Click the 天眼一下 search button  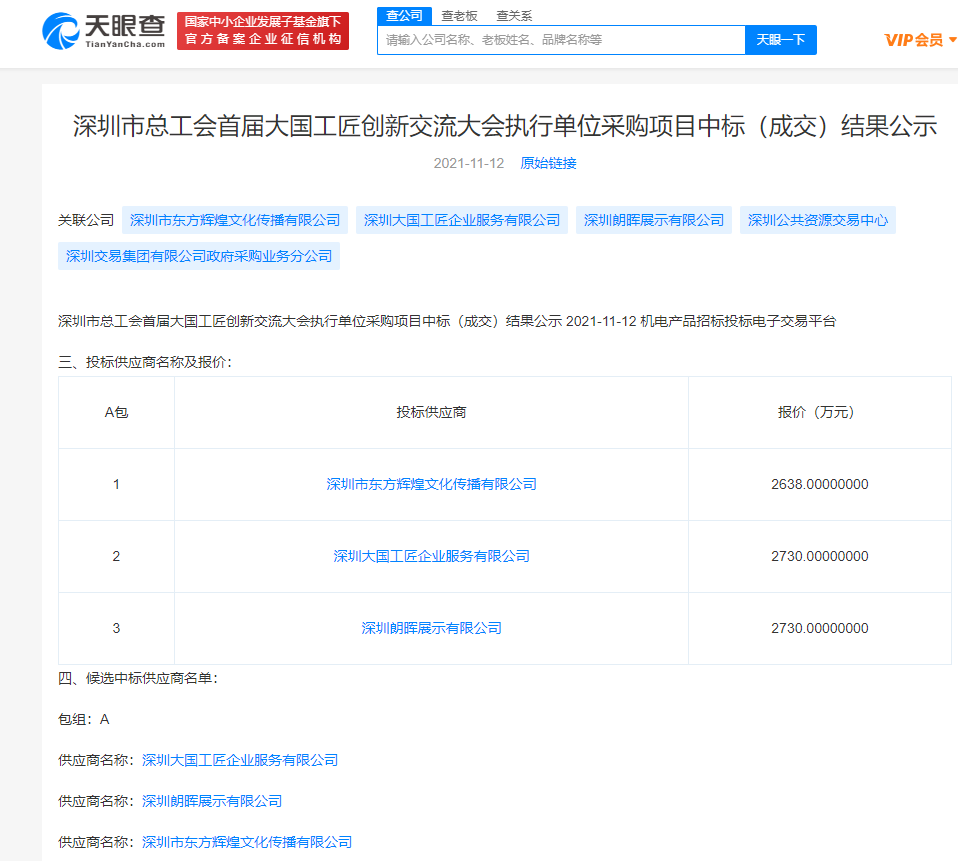(x=781, y=40)
